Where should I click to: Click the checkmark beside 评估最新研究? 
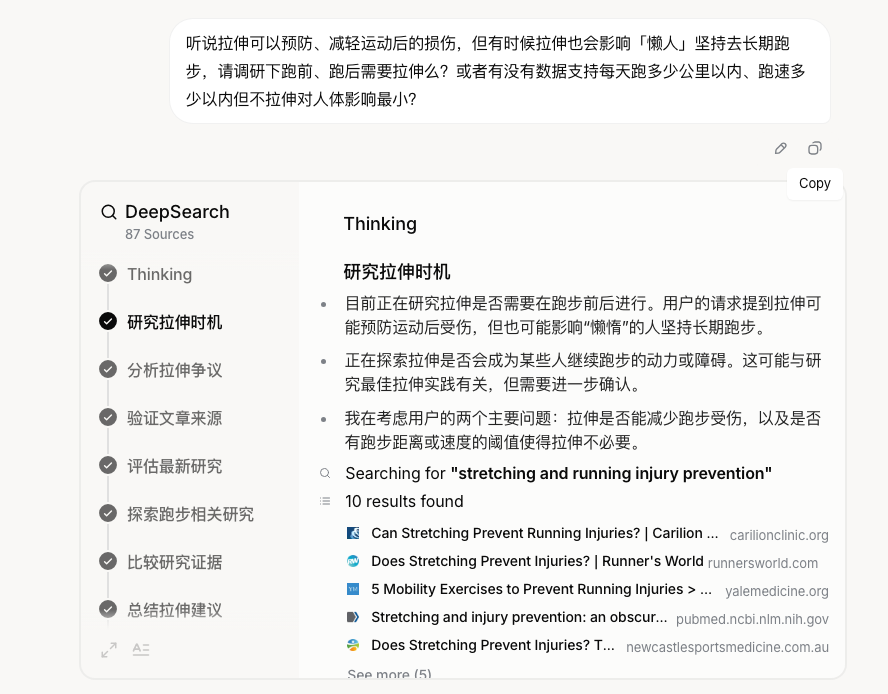coord(108,466)
